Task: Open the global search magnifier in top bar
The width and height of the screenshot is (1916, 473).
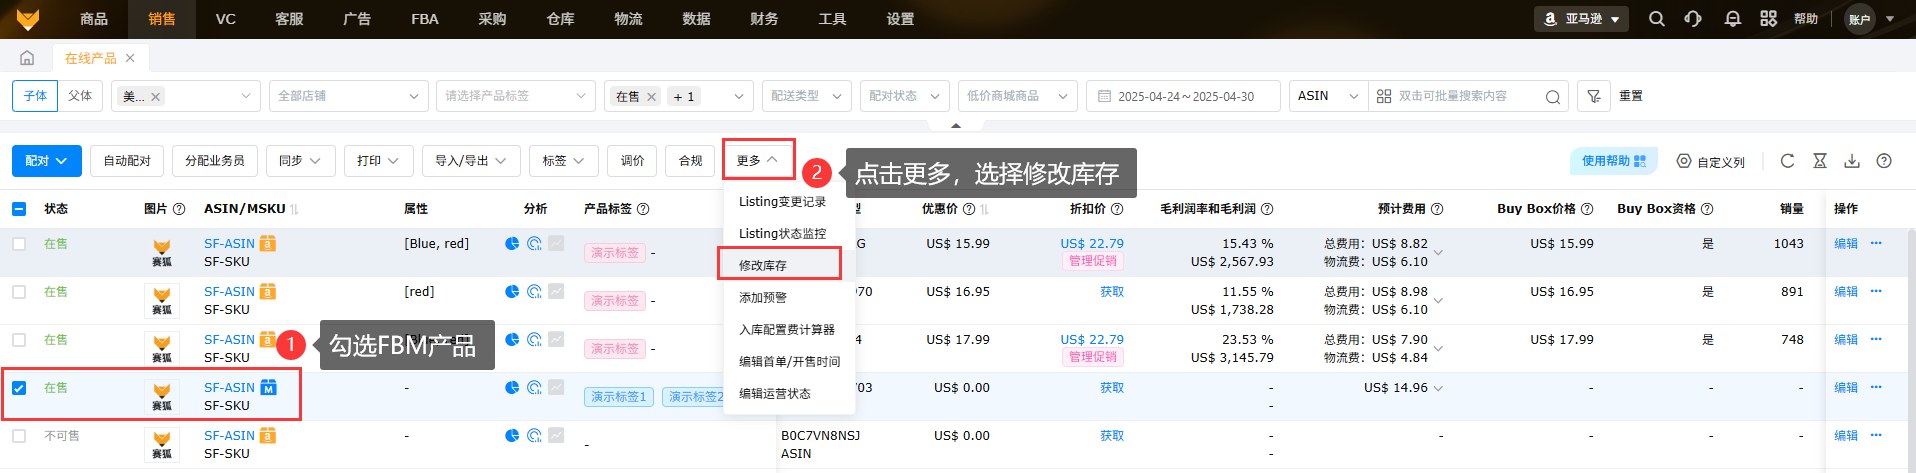Action: (x=1657, y=19)
